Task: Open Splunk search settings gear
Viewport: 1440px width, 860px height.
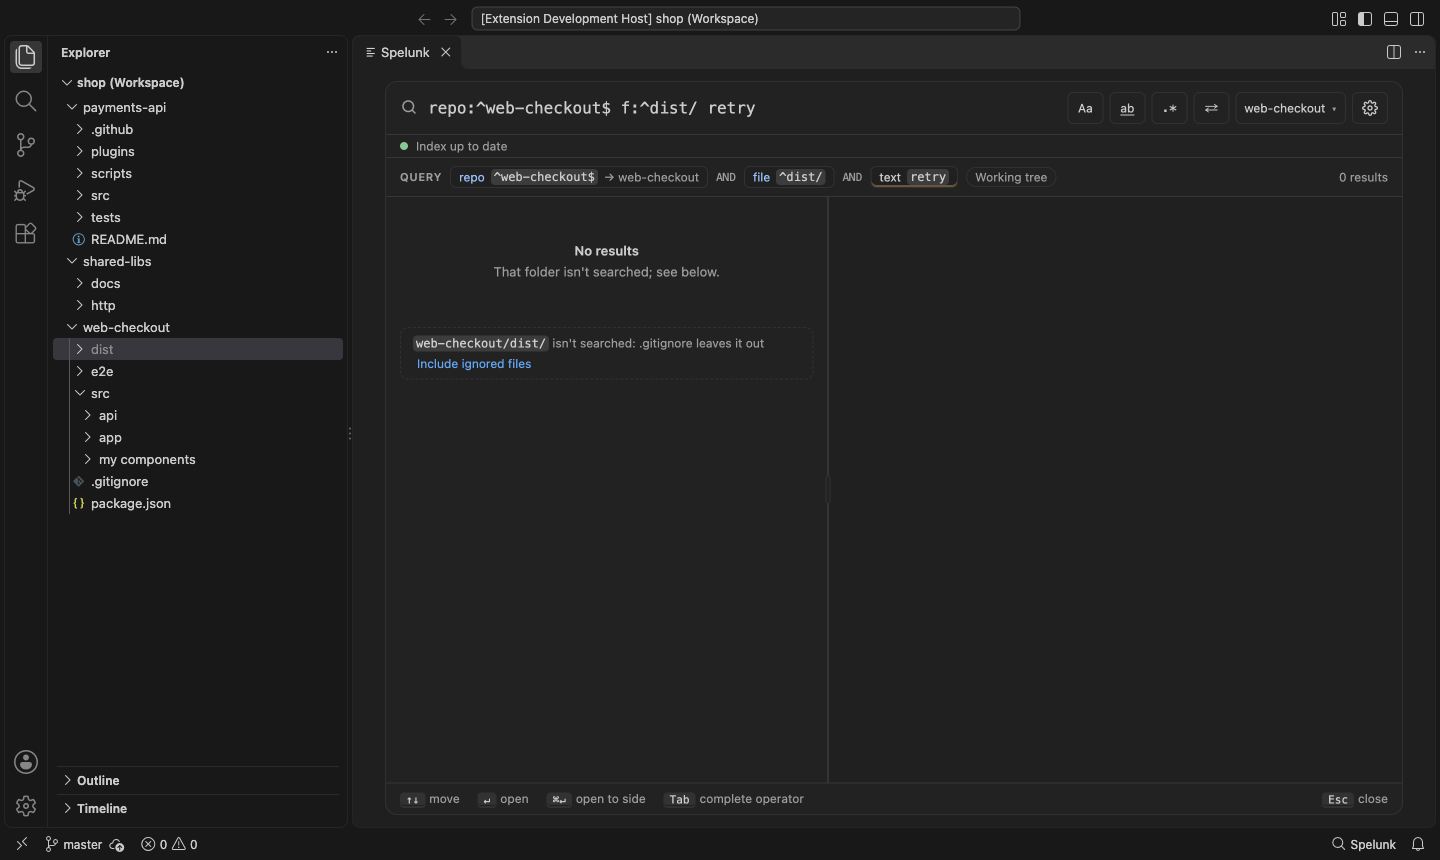Action: [x=1370, y=108]
